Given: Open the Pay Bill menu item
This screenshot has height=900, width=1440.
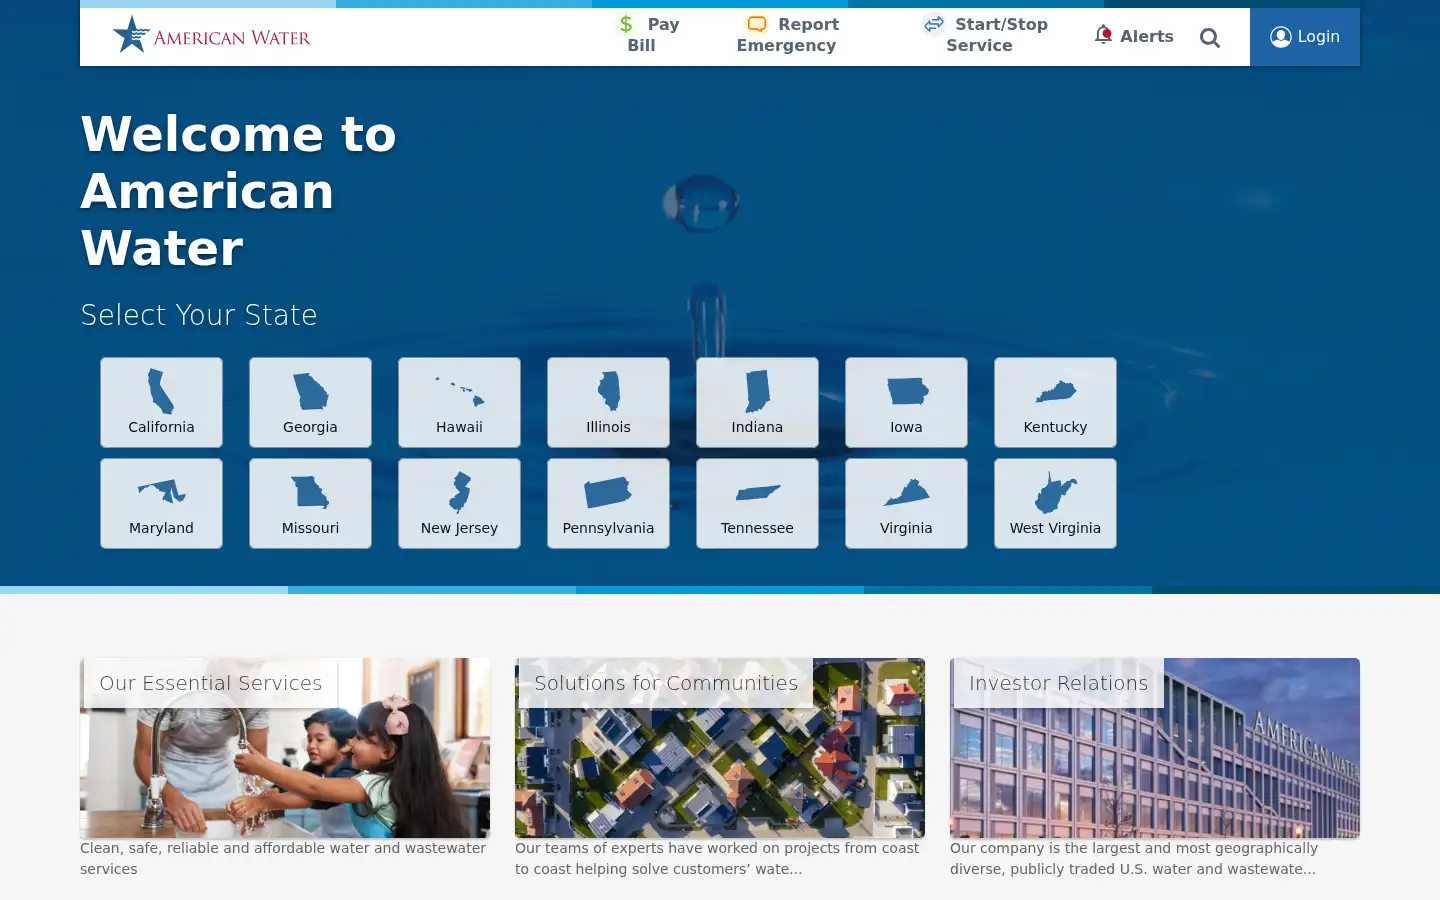Looking at the screenshot, I should pos(648,35).
